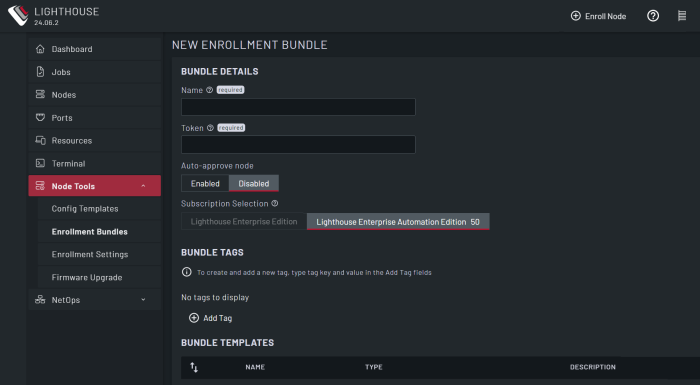Click the Subscription Selection help icon
This screenshot has height=385, width=700.
click(275, 203)
